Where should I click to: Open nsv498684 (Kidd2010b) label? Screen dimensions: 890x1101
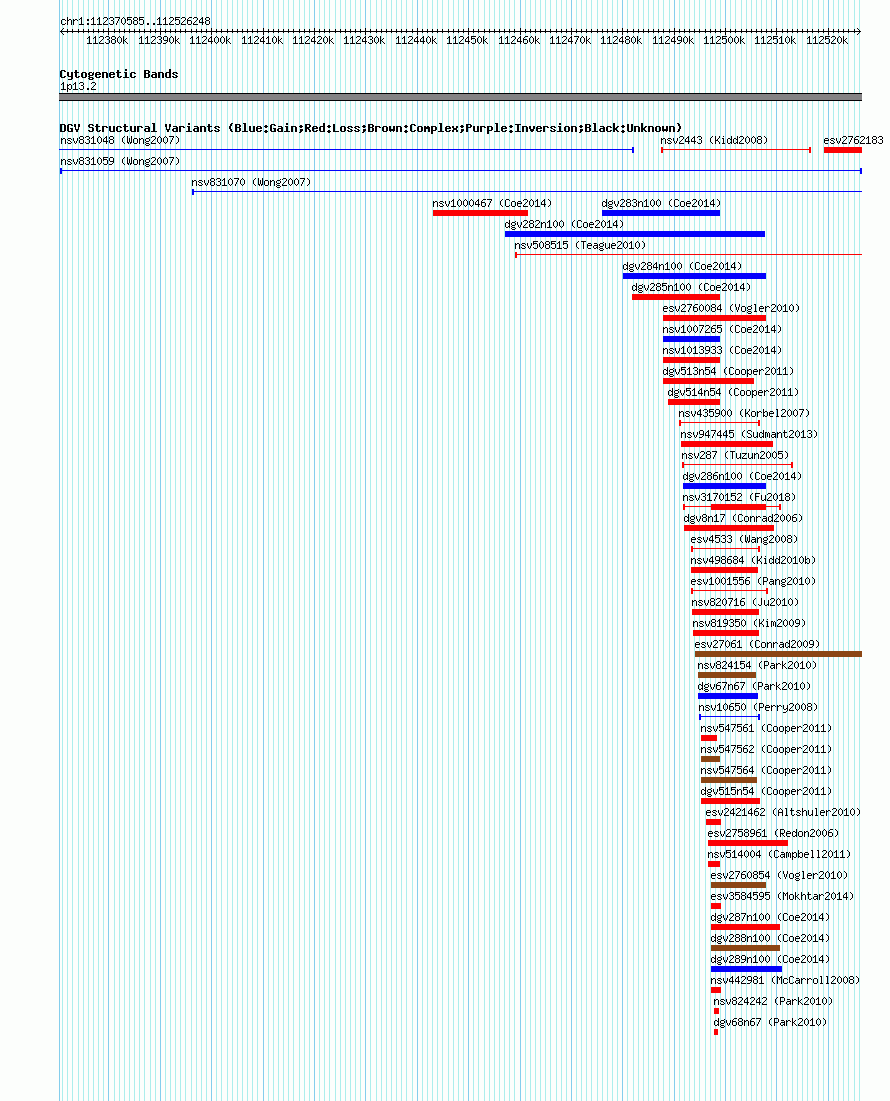pos(753,560)
